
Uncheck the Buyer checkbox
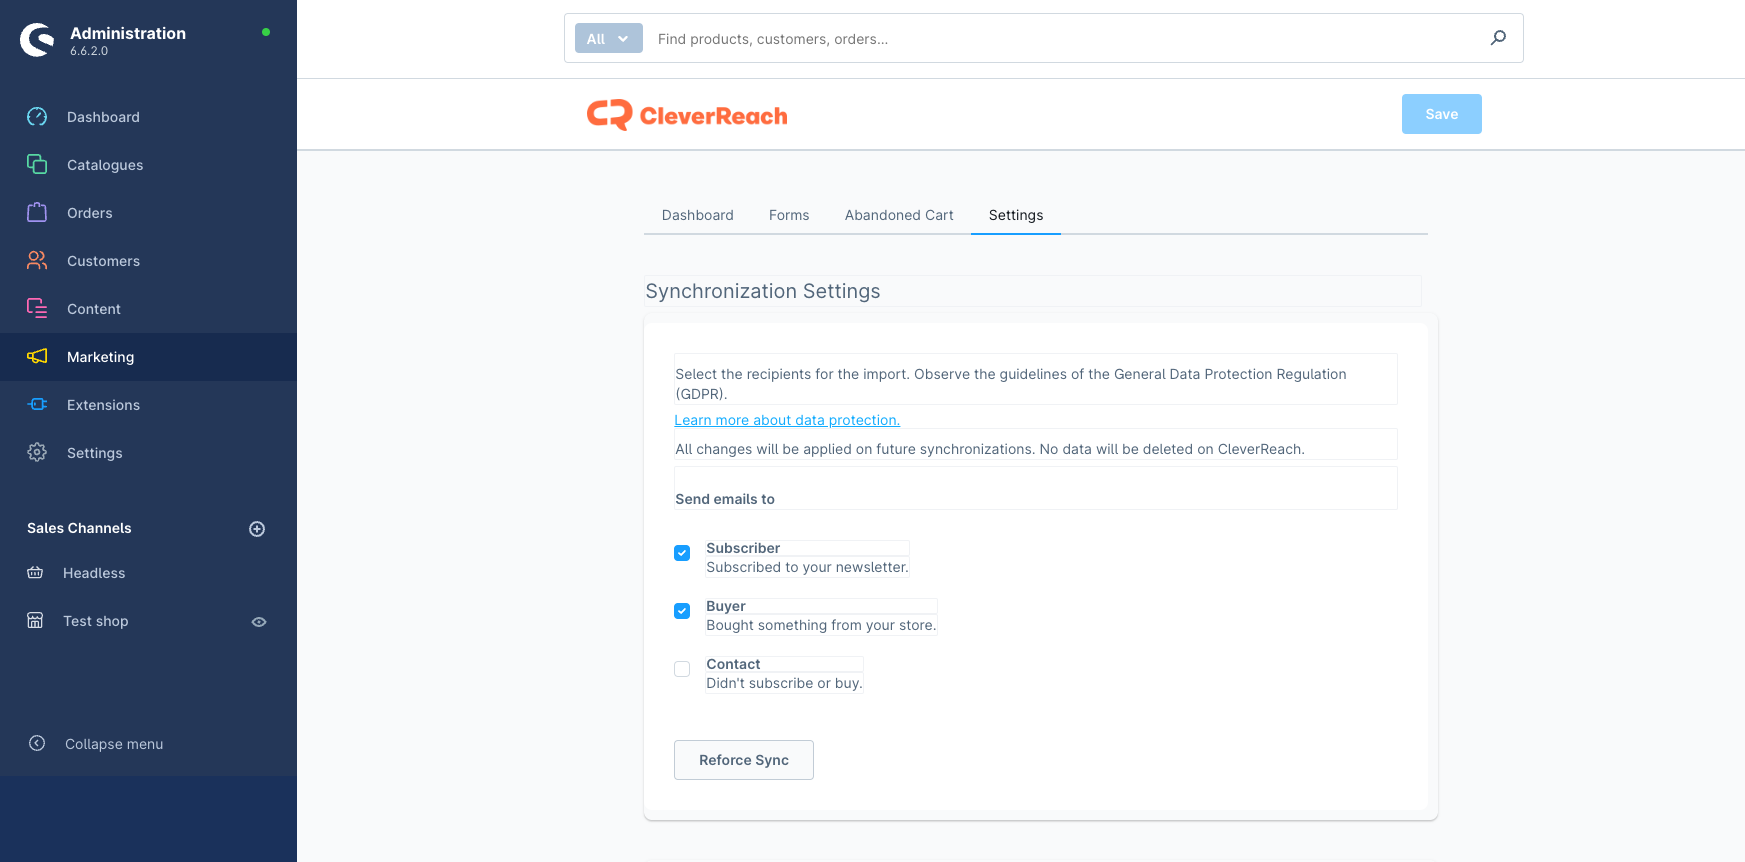682,611
